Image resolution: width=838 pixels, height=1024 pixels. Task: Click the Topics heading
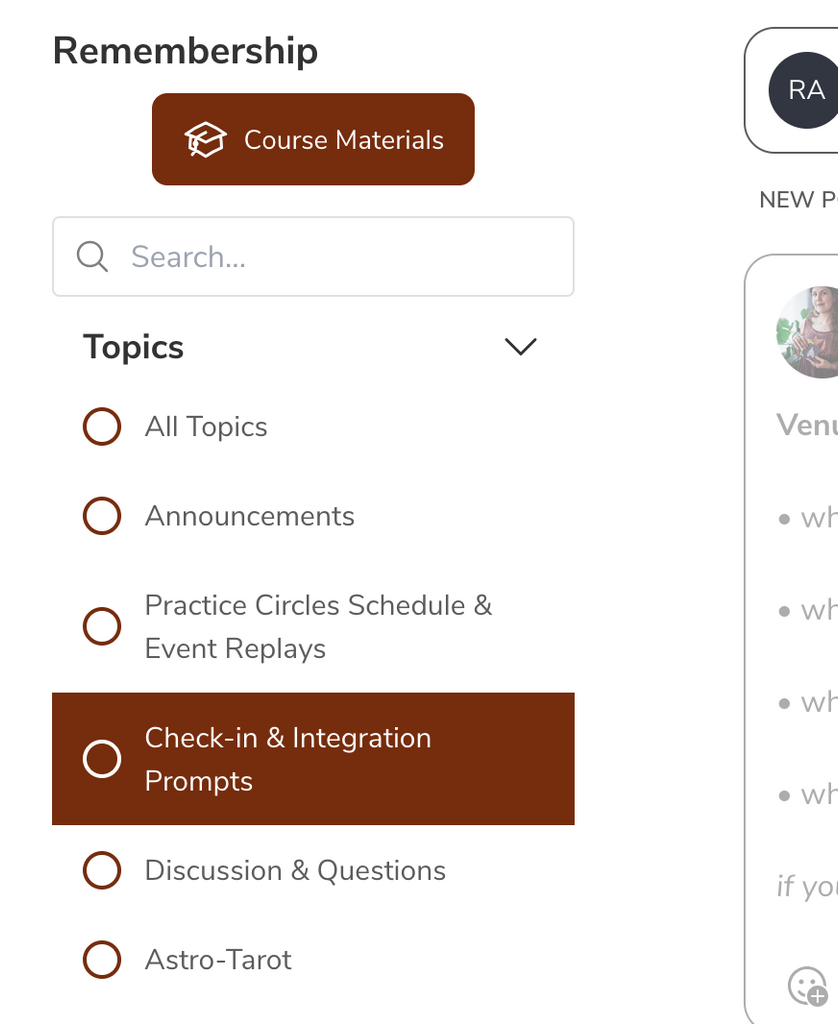click(134, 347)
